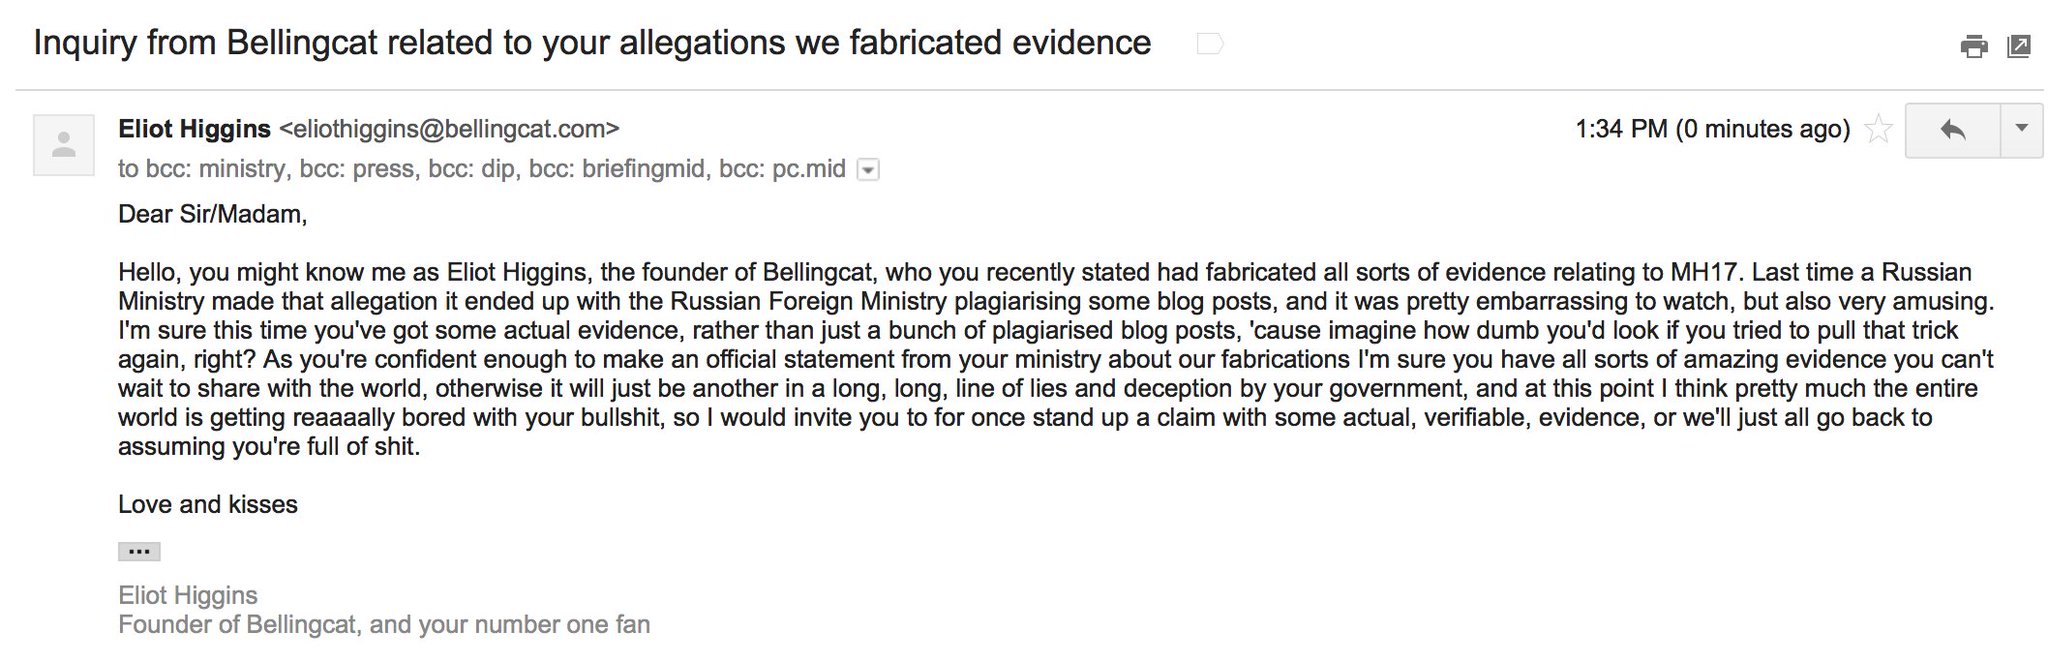2048x662 pixels.
Task: Click the sender's avatar placeholder
Action: 64,145
